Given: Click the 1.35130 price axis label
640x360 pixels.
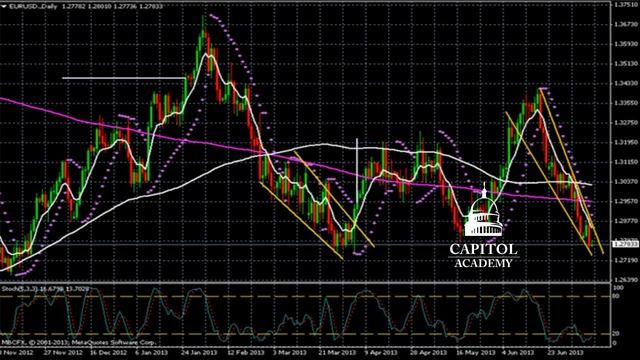Looking at the screenshot, I should [625, 64].
